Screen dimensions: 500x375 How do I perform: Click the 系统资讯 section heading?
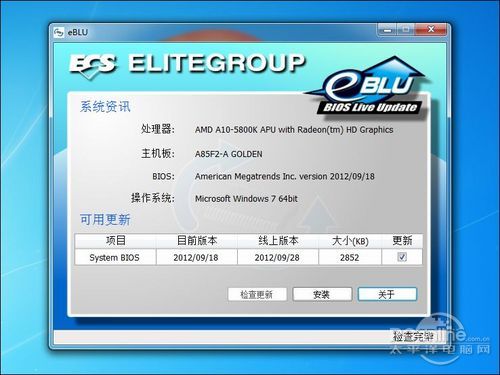pyautogui.click(x=105, y=107)
